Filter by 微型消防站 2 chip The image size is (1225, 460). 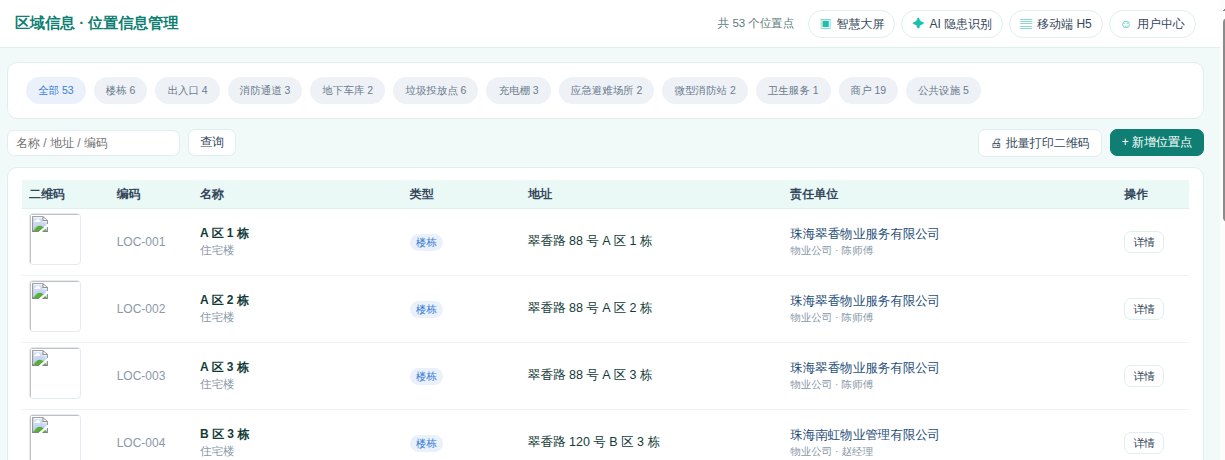pyautogui.click(x=705, y=91)
